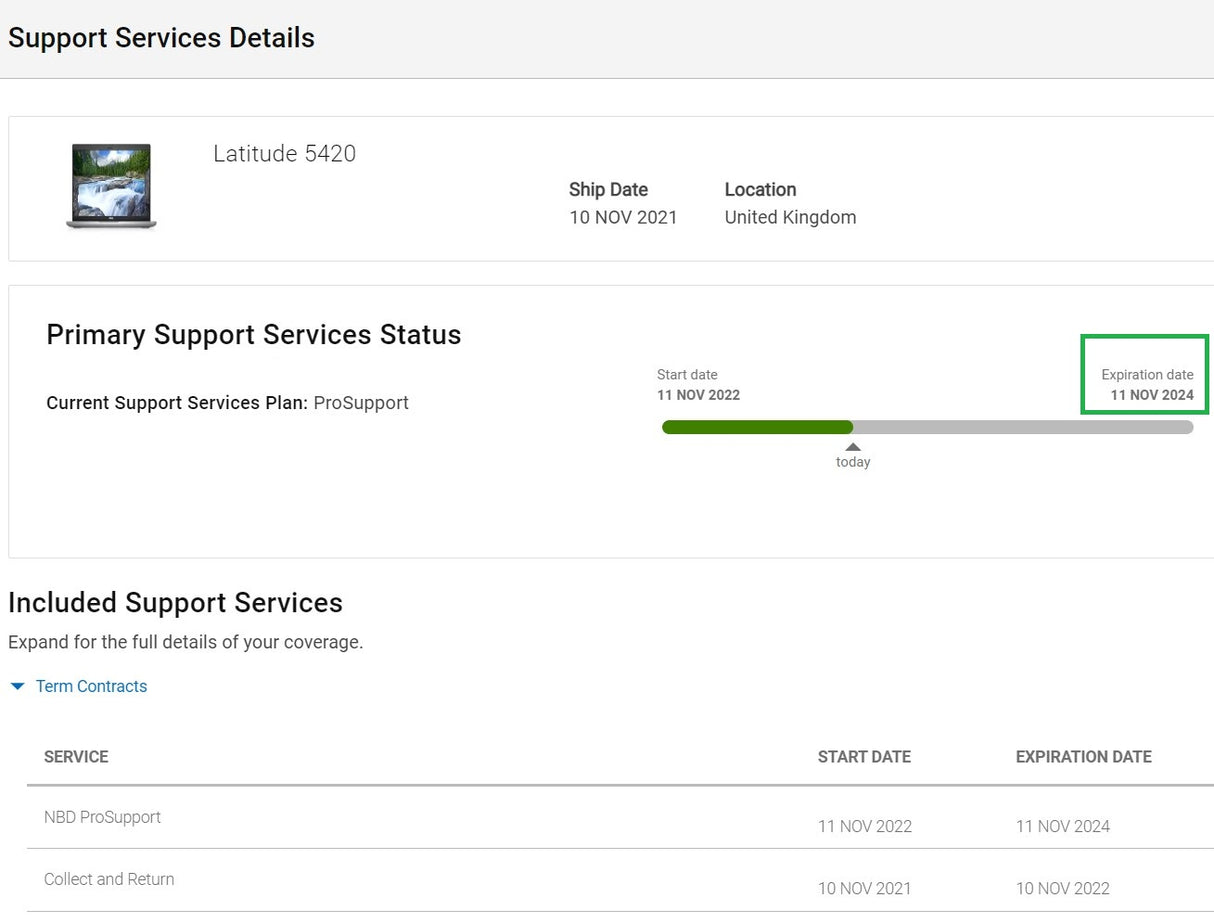Click the warranty coverage progress bar

coord(927,427)
